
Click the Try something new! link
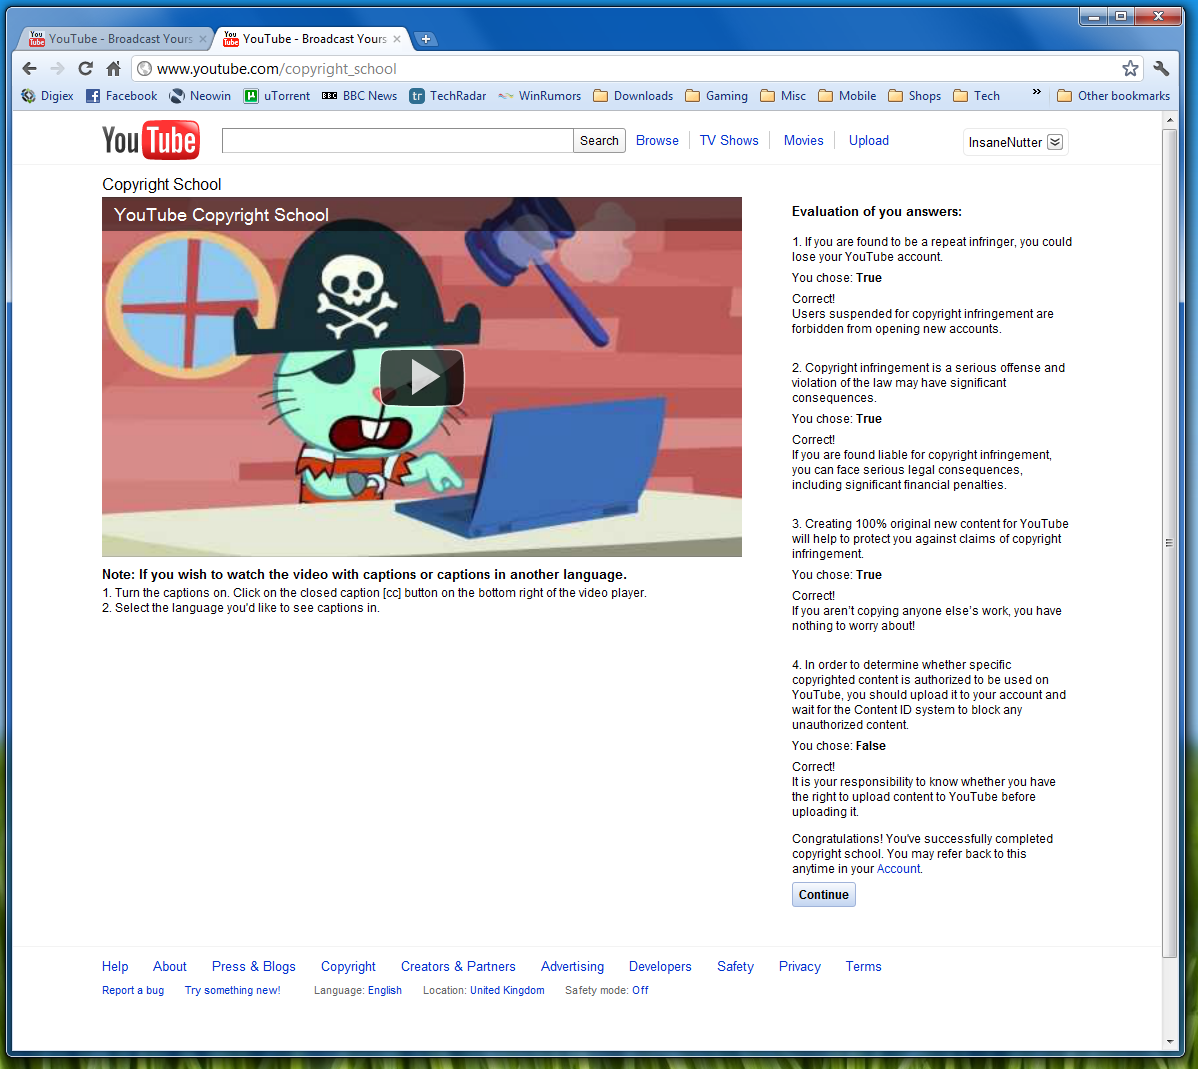point(232,990)
